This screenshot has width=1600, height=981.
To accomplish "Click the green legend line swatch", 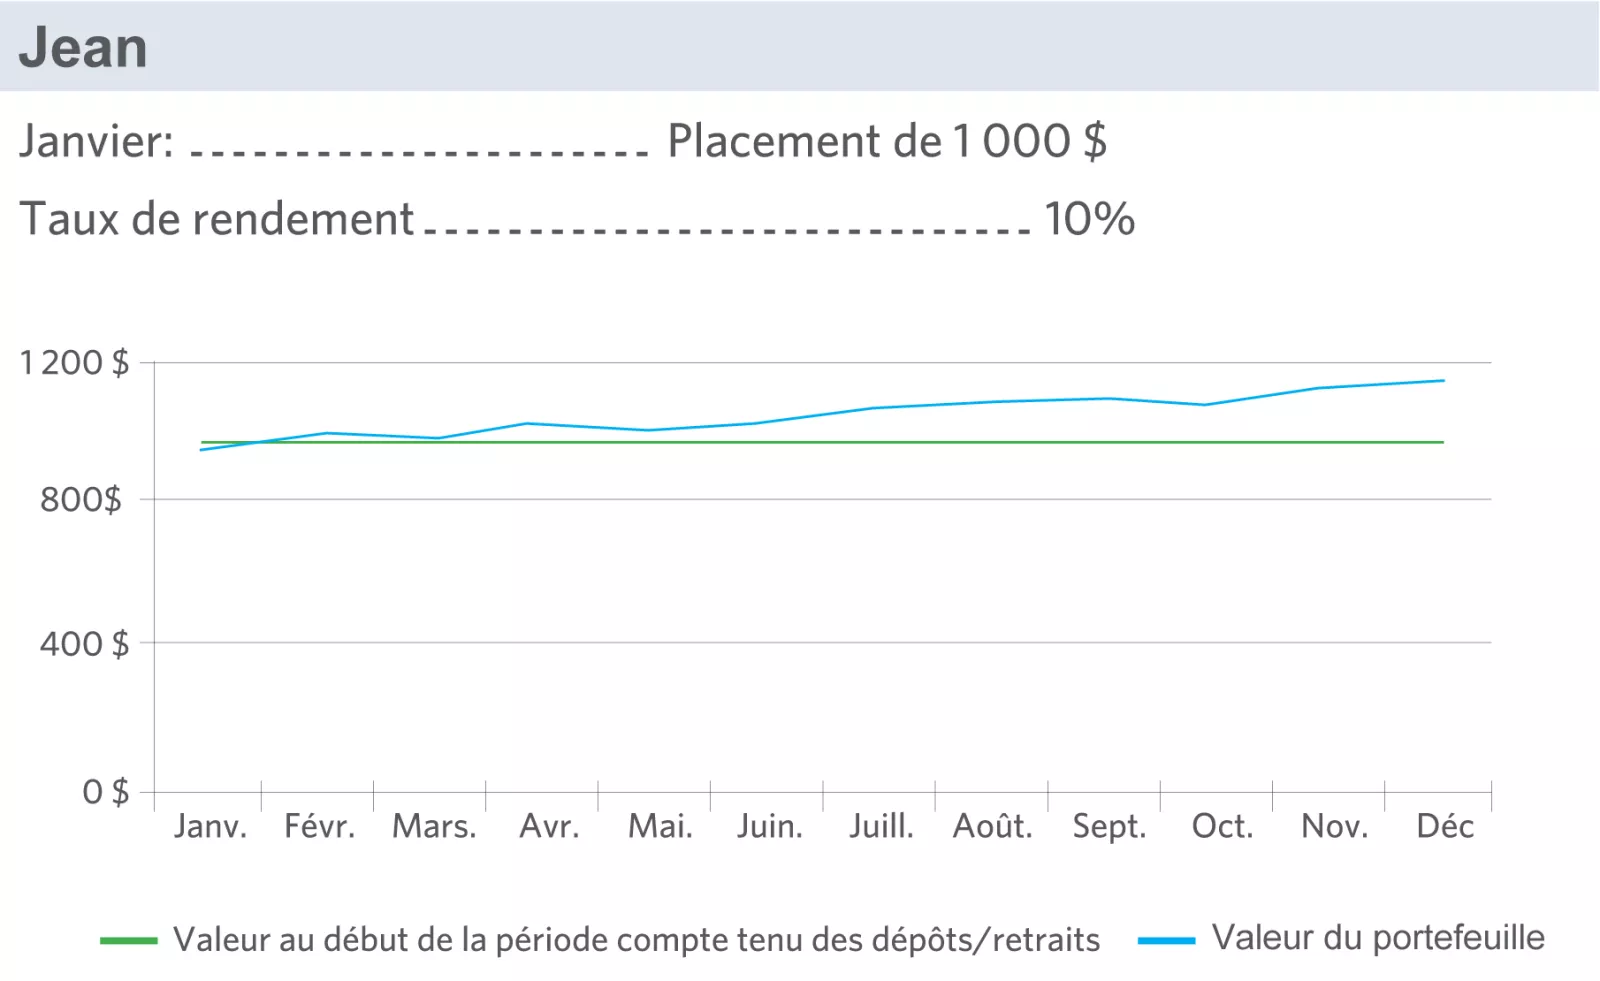I will [x=128, y=941].
